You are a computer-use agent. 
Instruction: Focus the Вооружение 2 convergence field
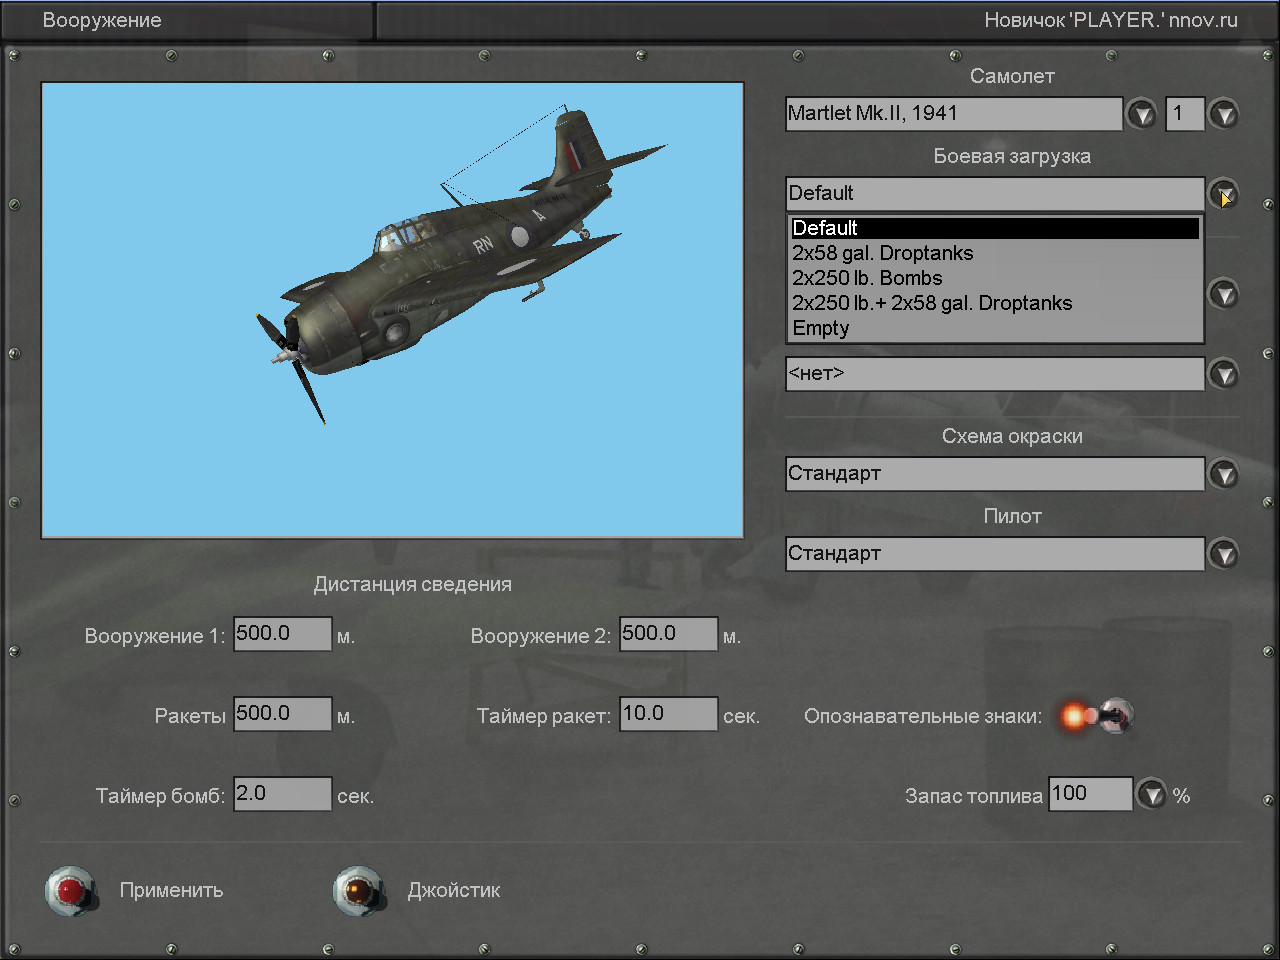pyautogui.click(x=668, y=634)
